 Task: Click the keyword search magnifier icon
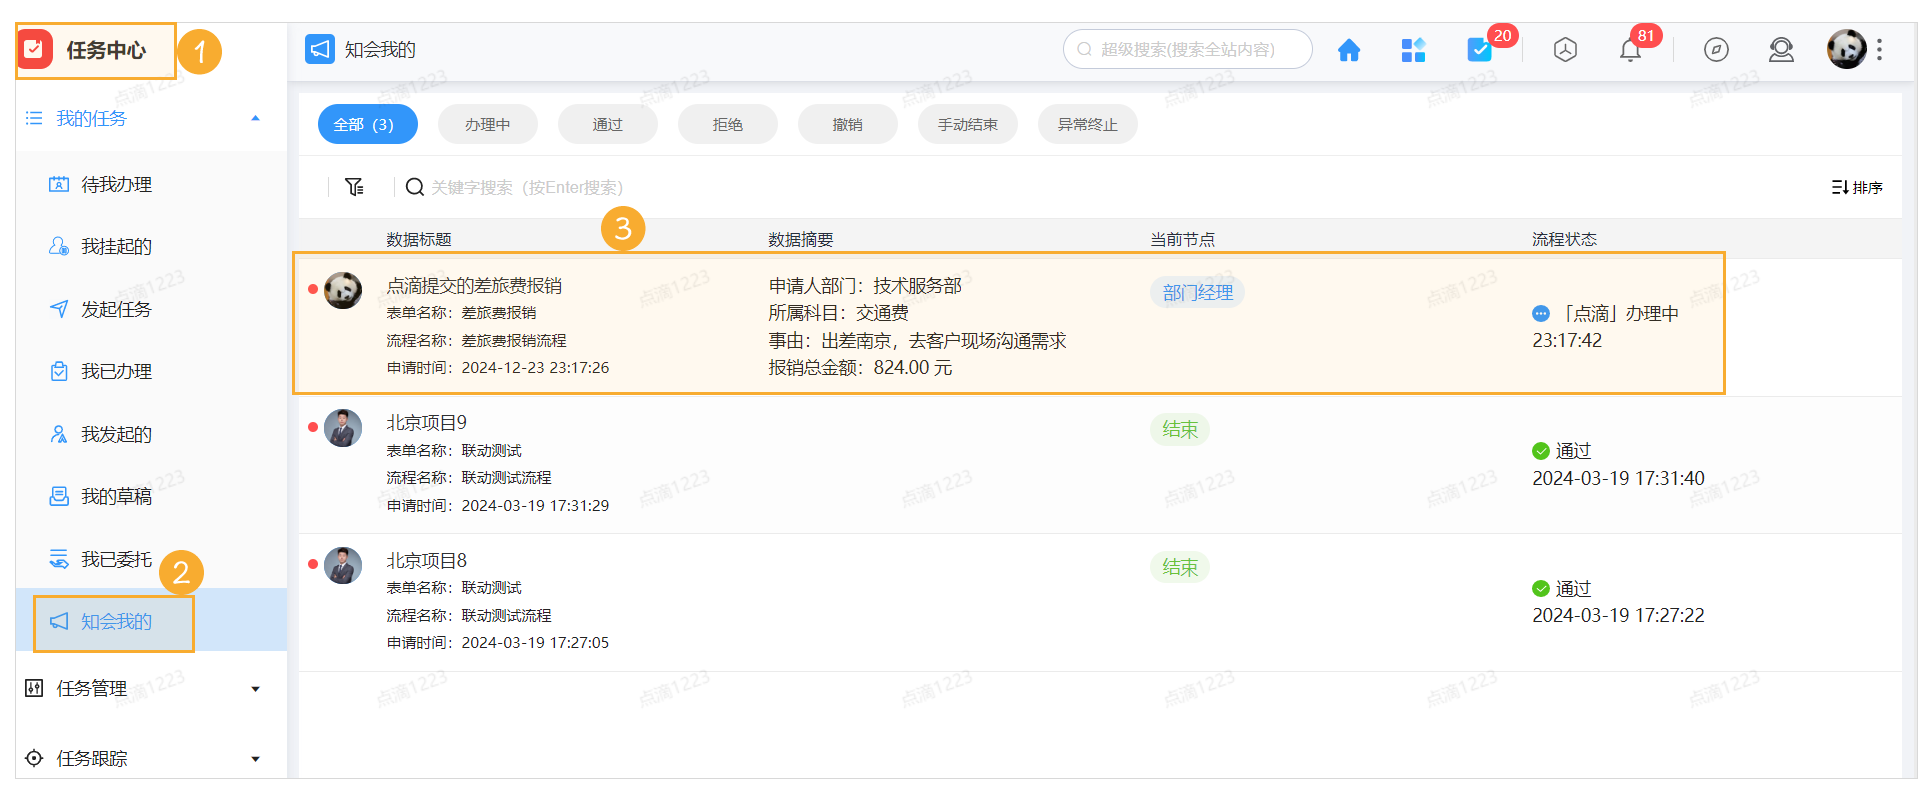pyautogui.click(x=414, y=187)
